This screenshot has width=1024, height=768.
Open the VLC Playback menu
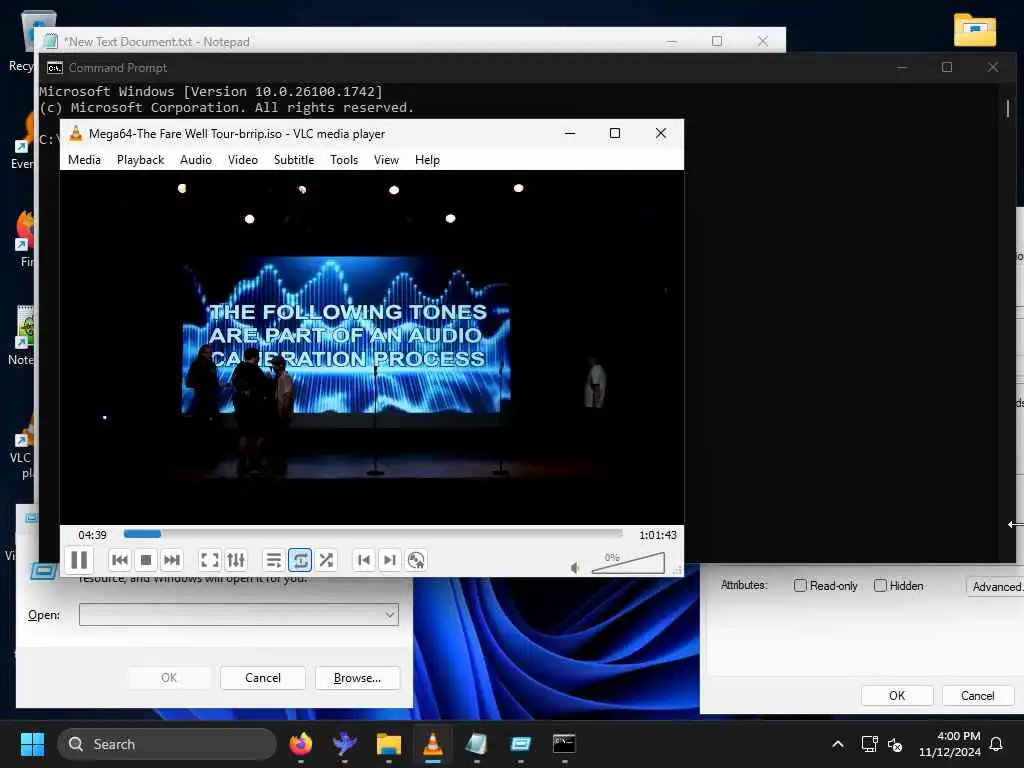point(140,160)
